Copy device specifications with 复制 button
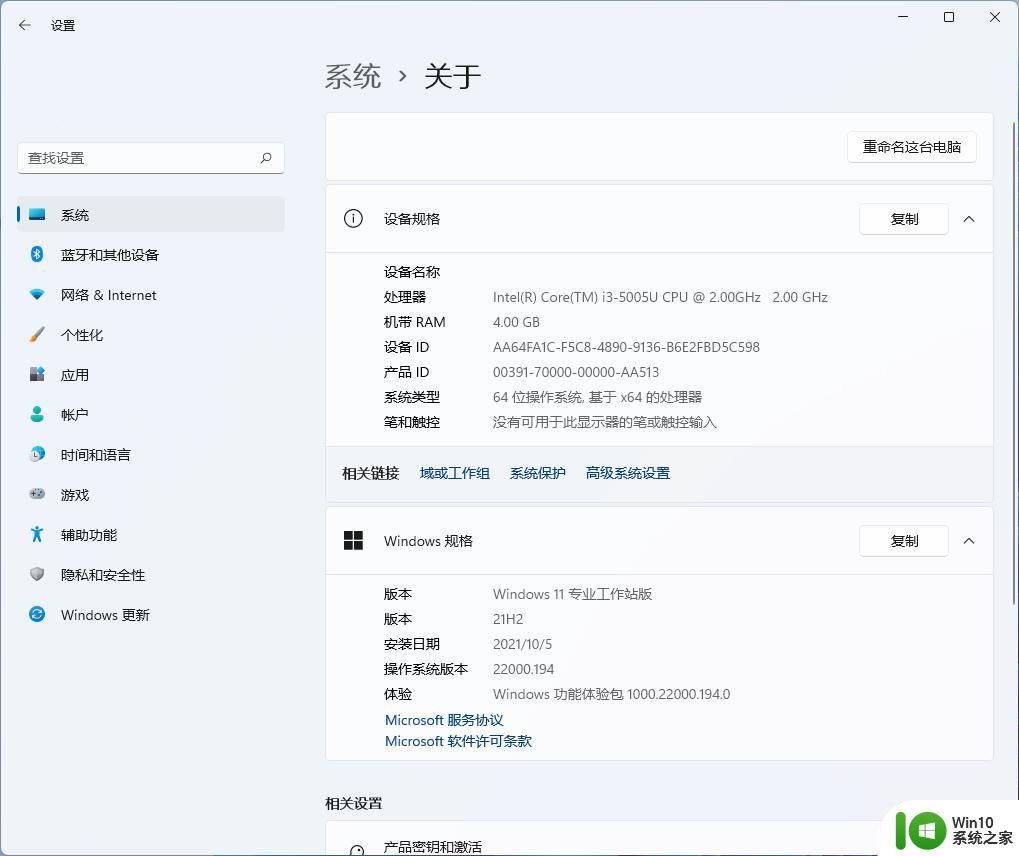Image resolution: width=1019 pixels, height=856 pixels. pyautogui.click(x=903, y=219)
